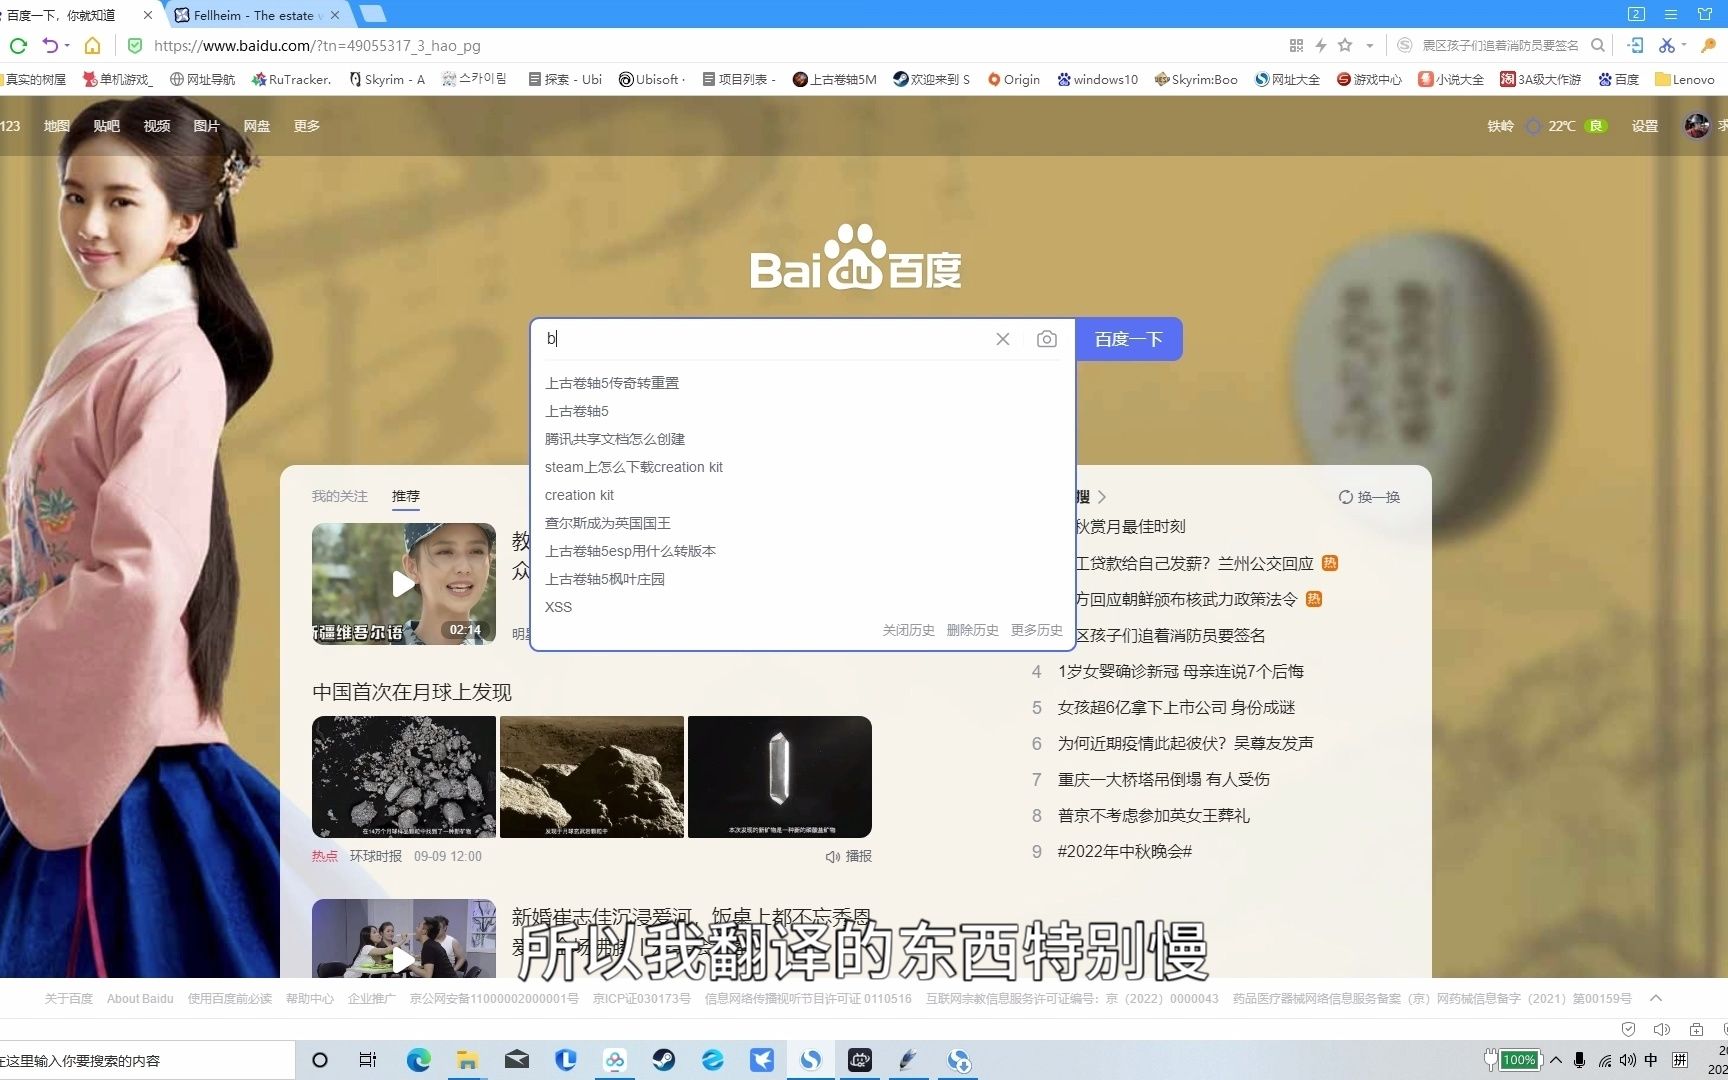Switch to the 推荐 feed tab
This screenshot has width=1728, height=1080.
(405, 496)
